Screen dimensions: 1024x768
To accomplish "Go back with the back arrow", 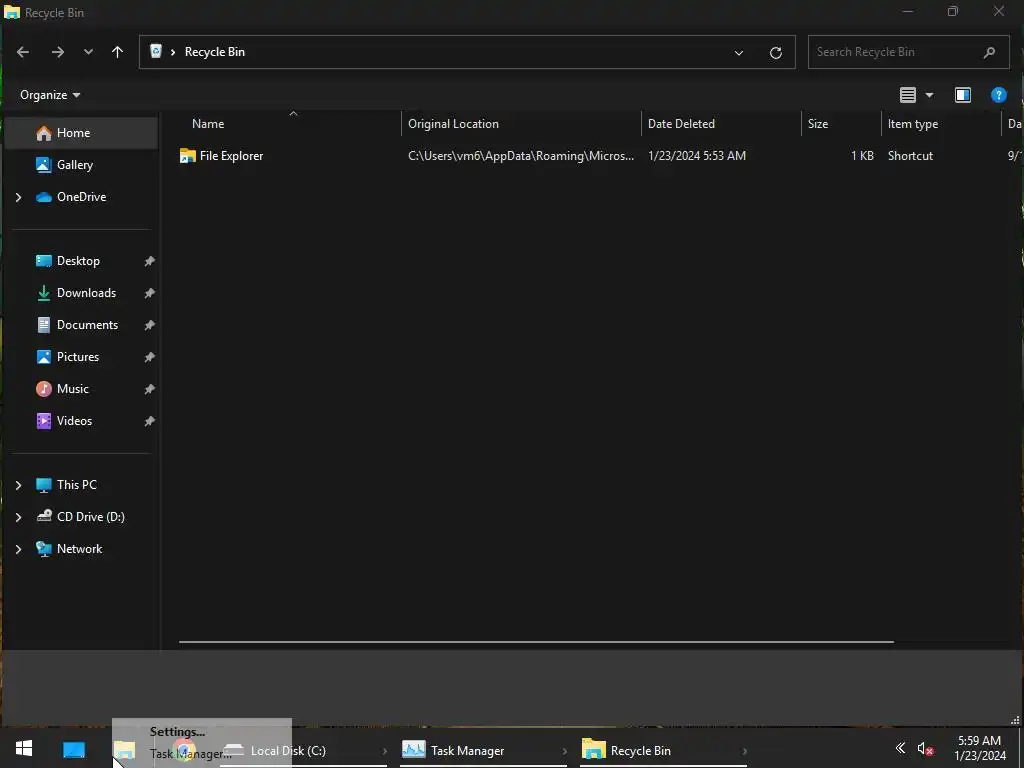I will coord(23,52).
